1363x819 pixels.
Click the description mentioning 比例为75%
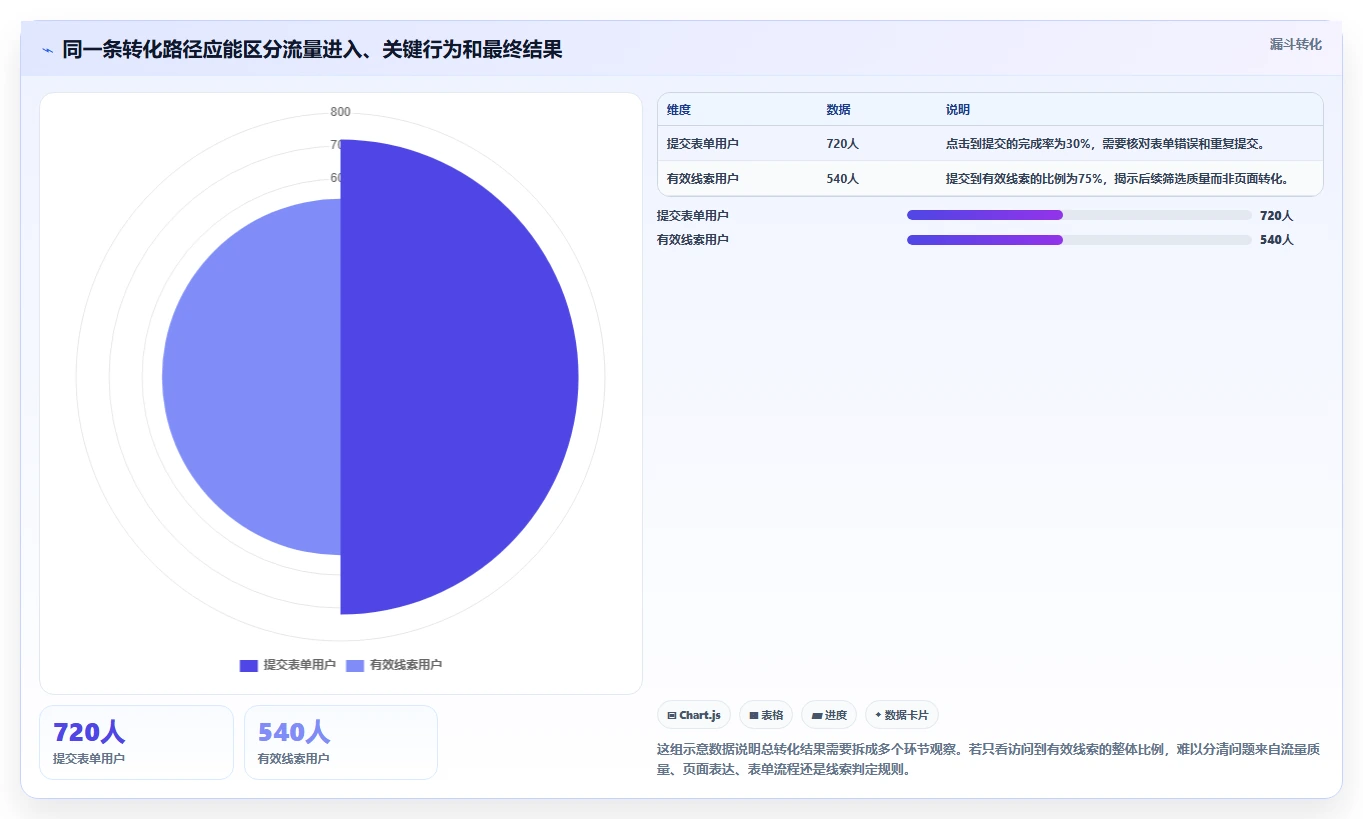pyautogui.click(x=1118, y=179)
